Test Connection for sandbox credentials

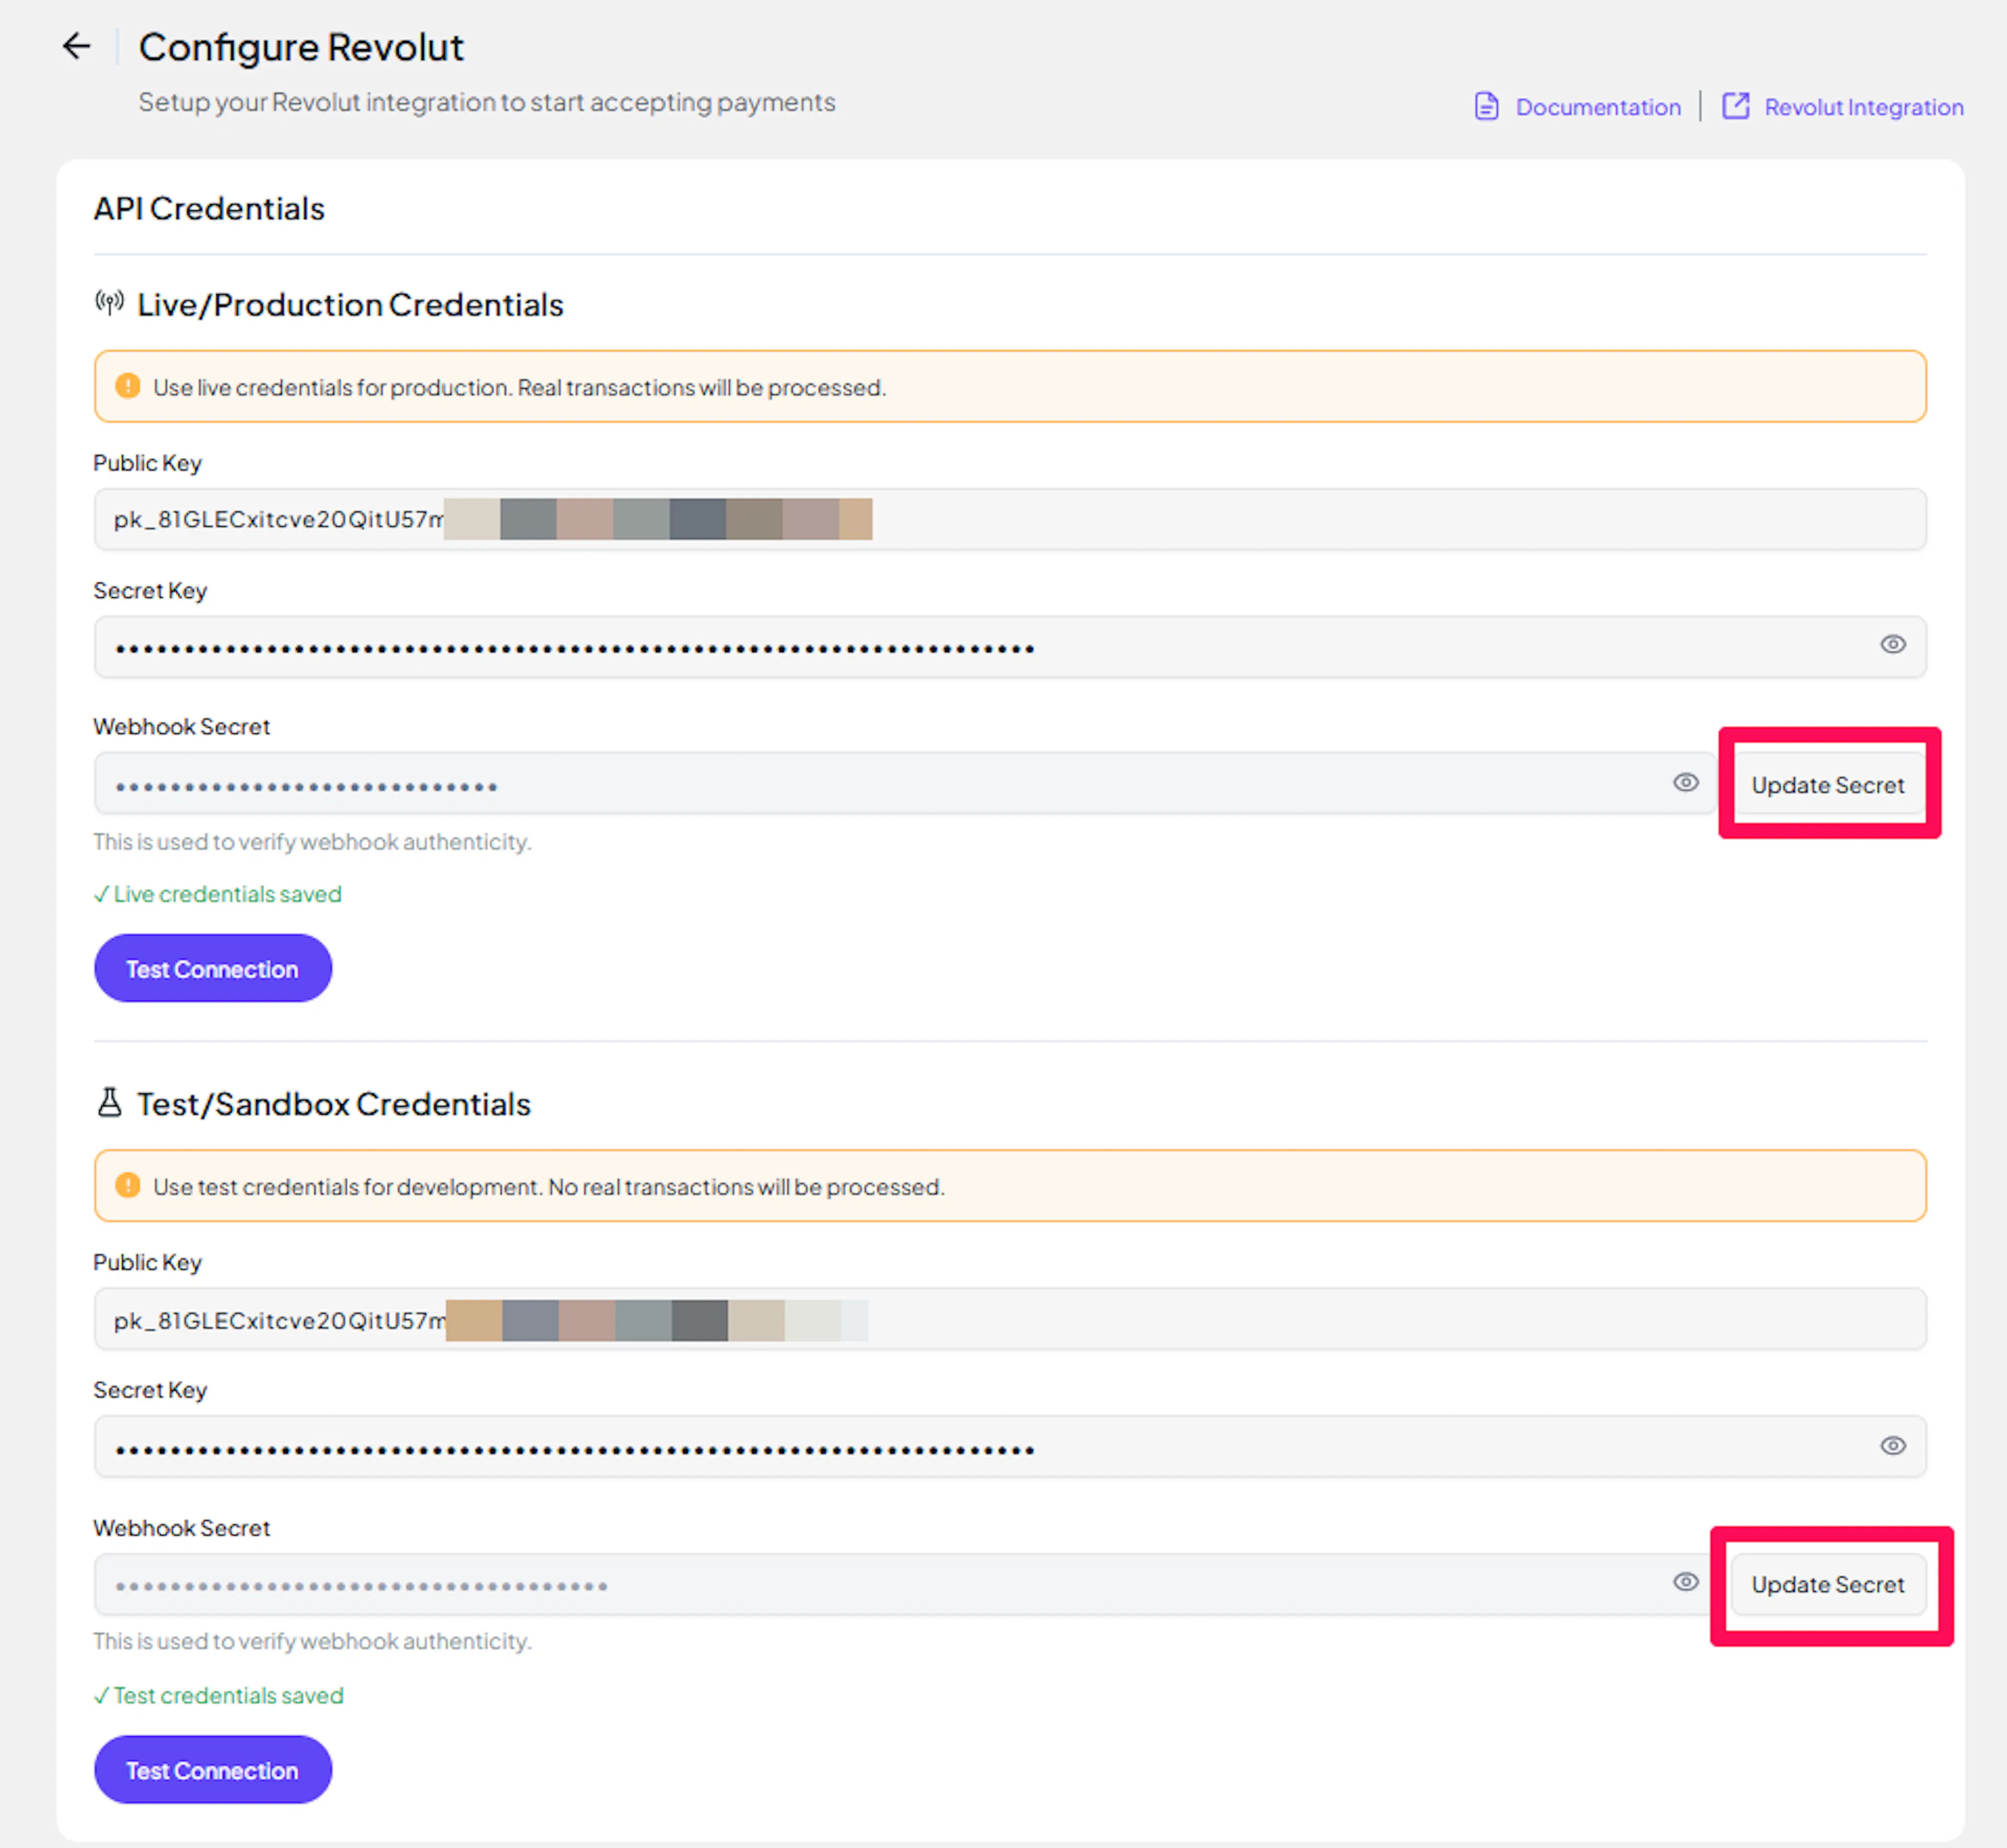coord(212,1770)
